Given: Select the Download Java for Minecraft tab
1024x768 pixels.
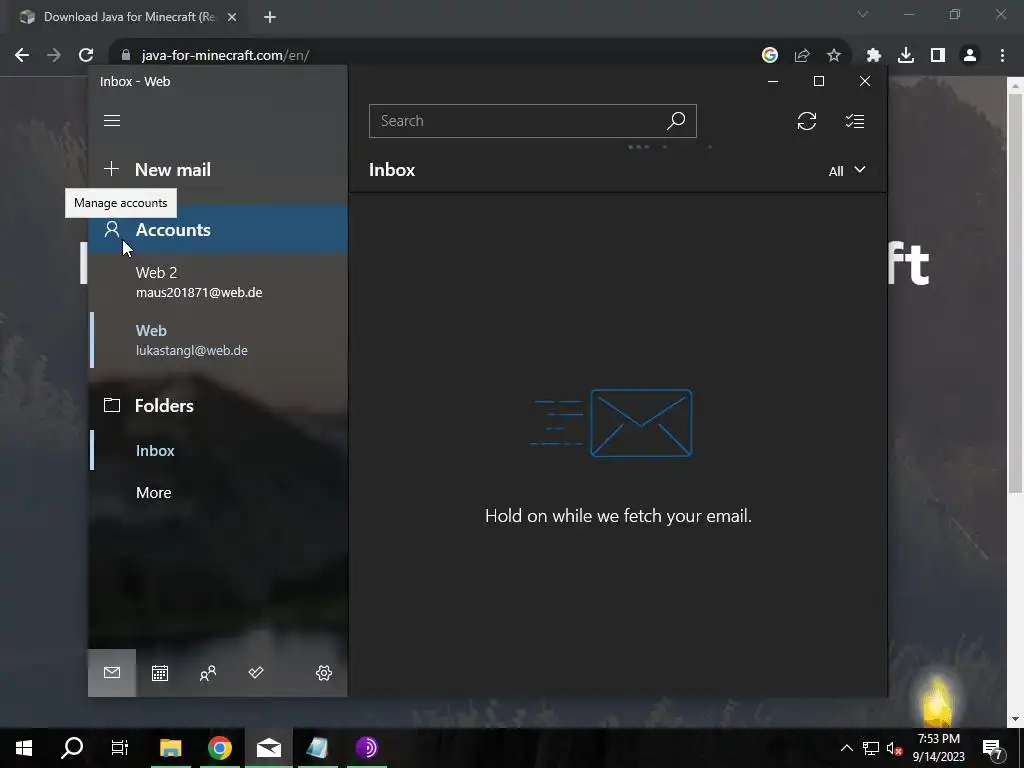Looking at the screenshot, I should 127,17.
